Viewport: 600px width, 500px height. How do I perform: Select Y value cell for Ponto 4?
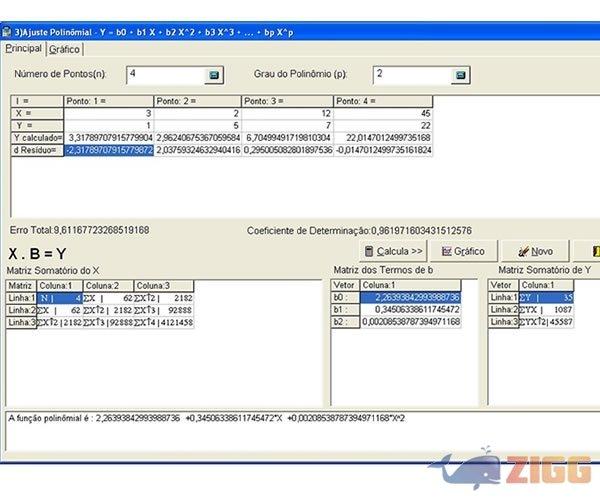click(383, 125)
